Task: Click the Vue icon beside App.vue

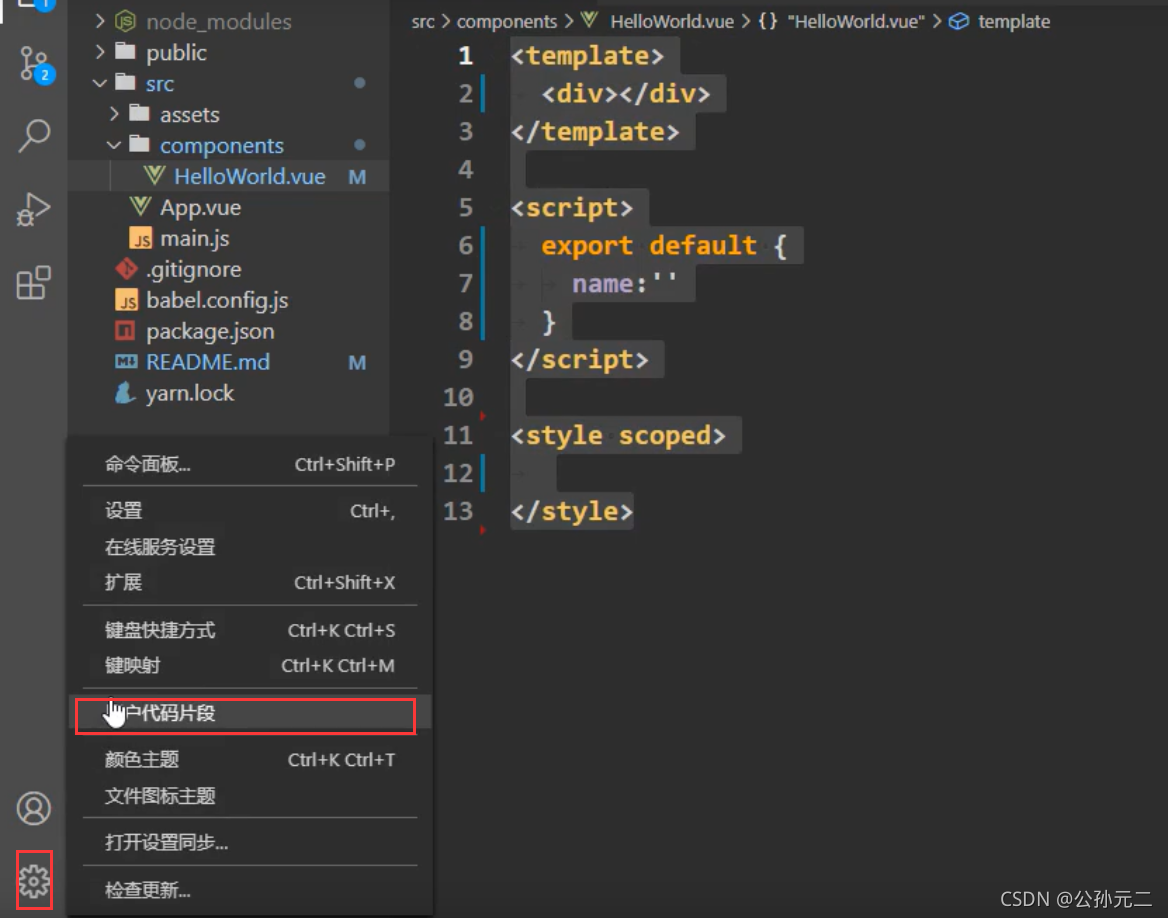Action: click(140, 206)
